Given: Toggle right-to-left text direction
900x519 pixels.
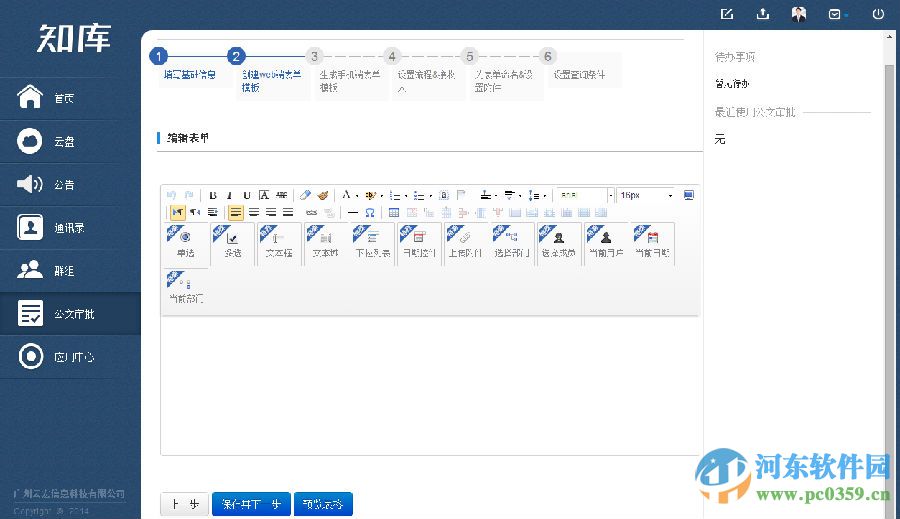Looking at the screenshot, I should 195,212.
